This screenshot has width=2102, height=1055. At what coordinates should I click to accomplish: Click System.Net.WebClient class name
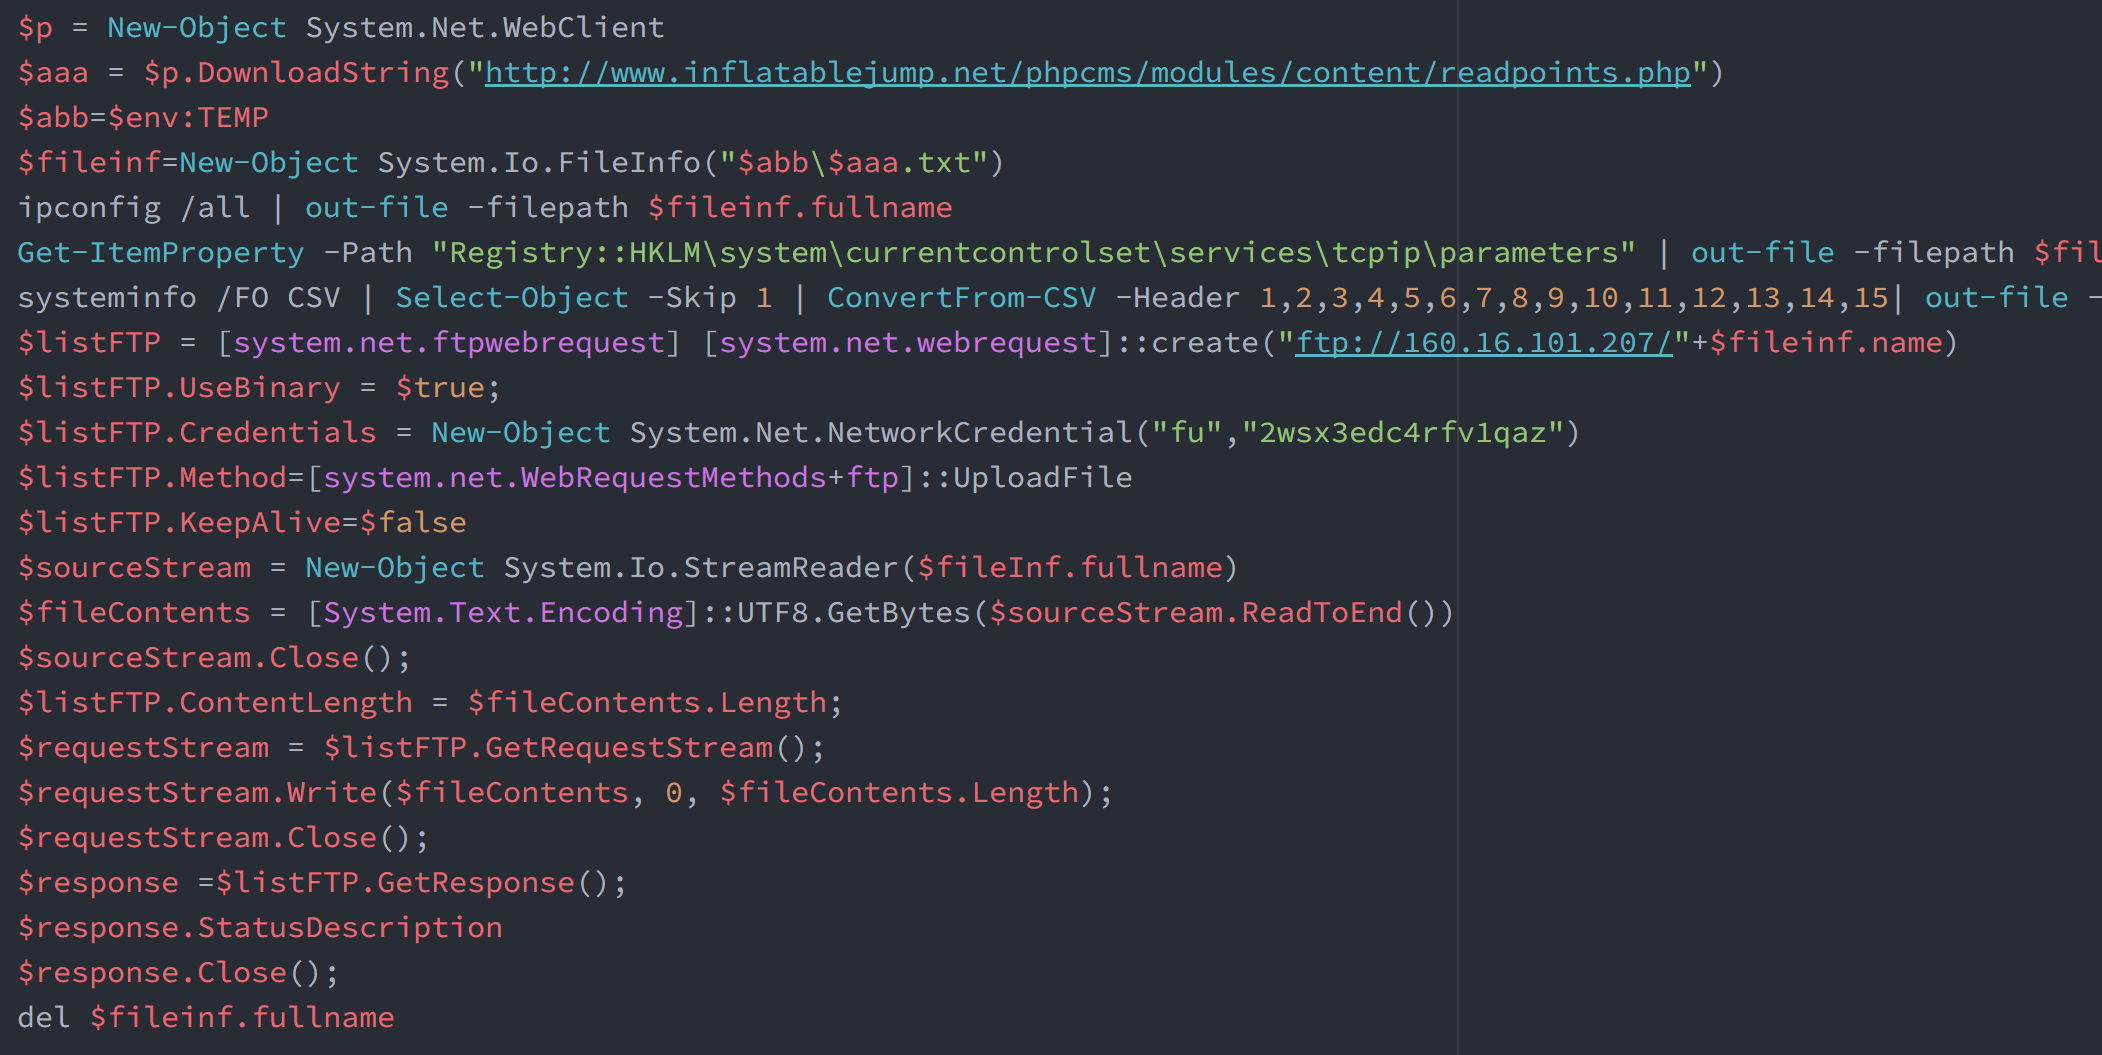(485, 28)
